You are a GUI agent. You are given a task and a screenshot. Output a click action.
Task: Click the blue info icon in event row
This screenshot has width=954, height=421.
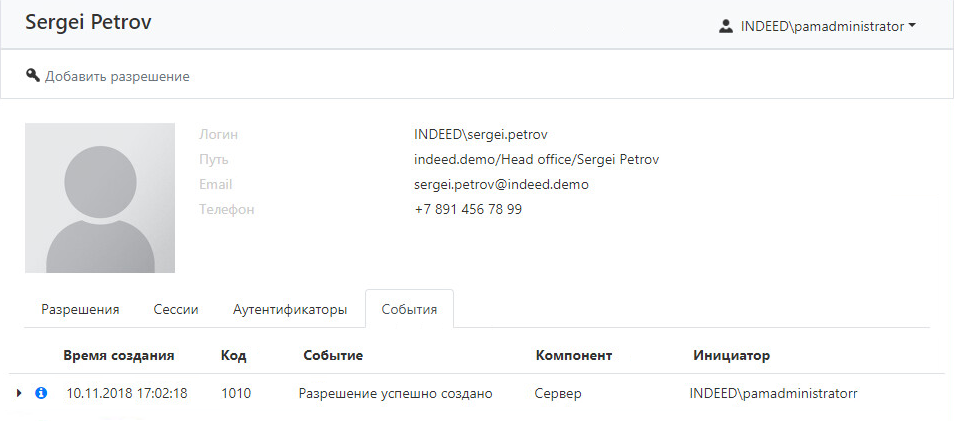pos(41,393)
